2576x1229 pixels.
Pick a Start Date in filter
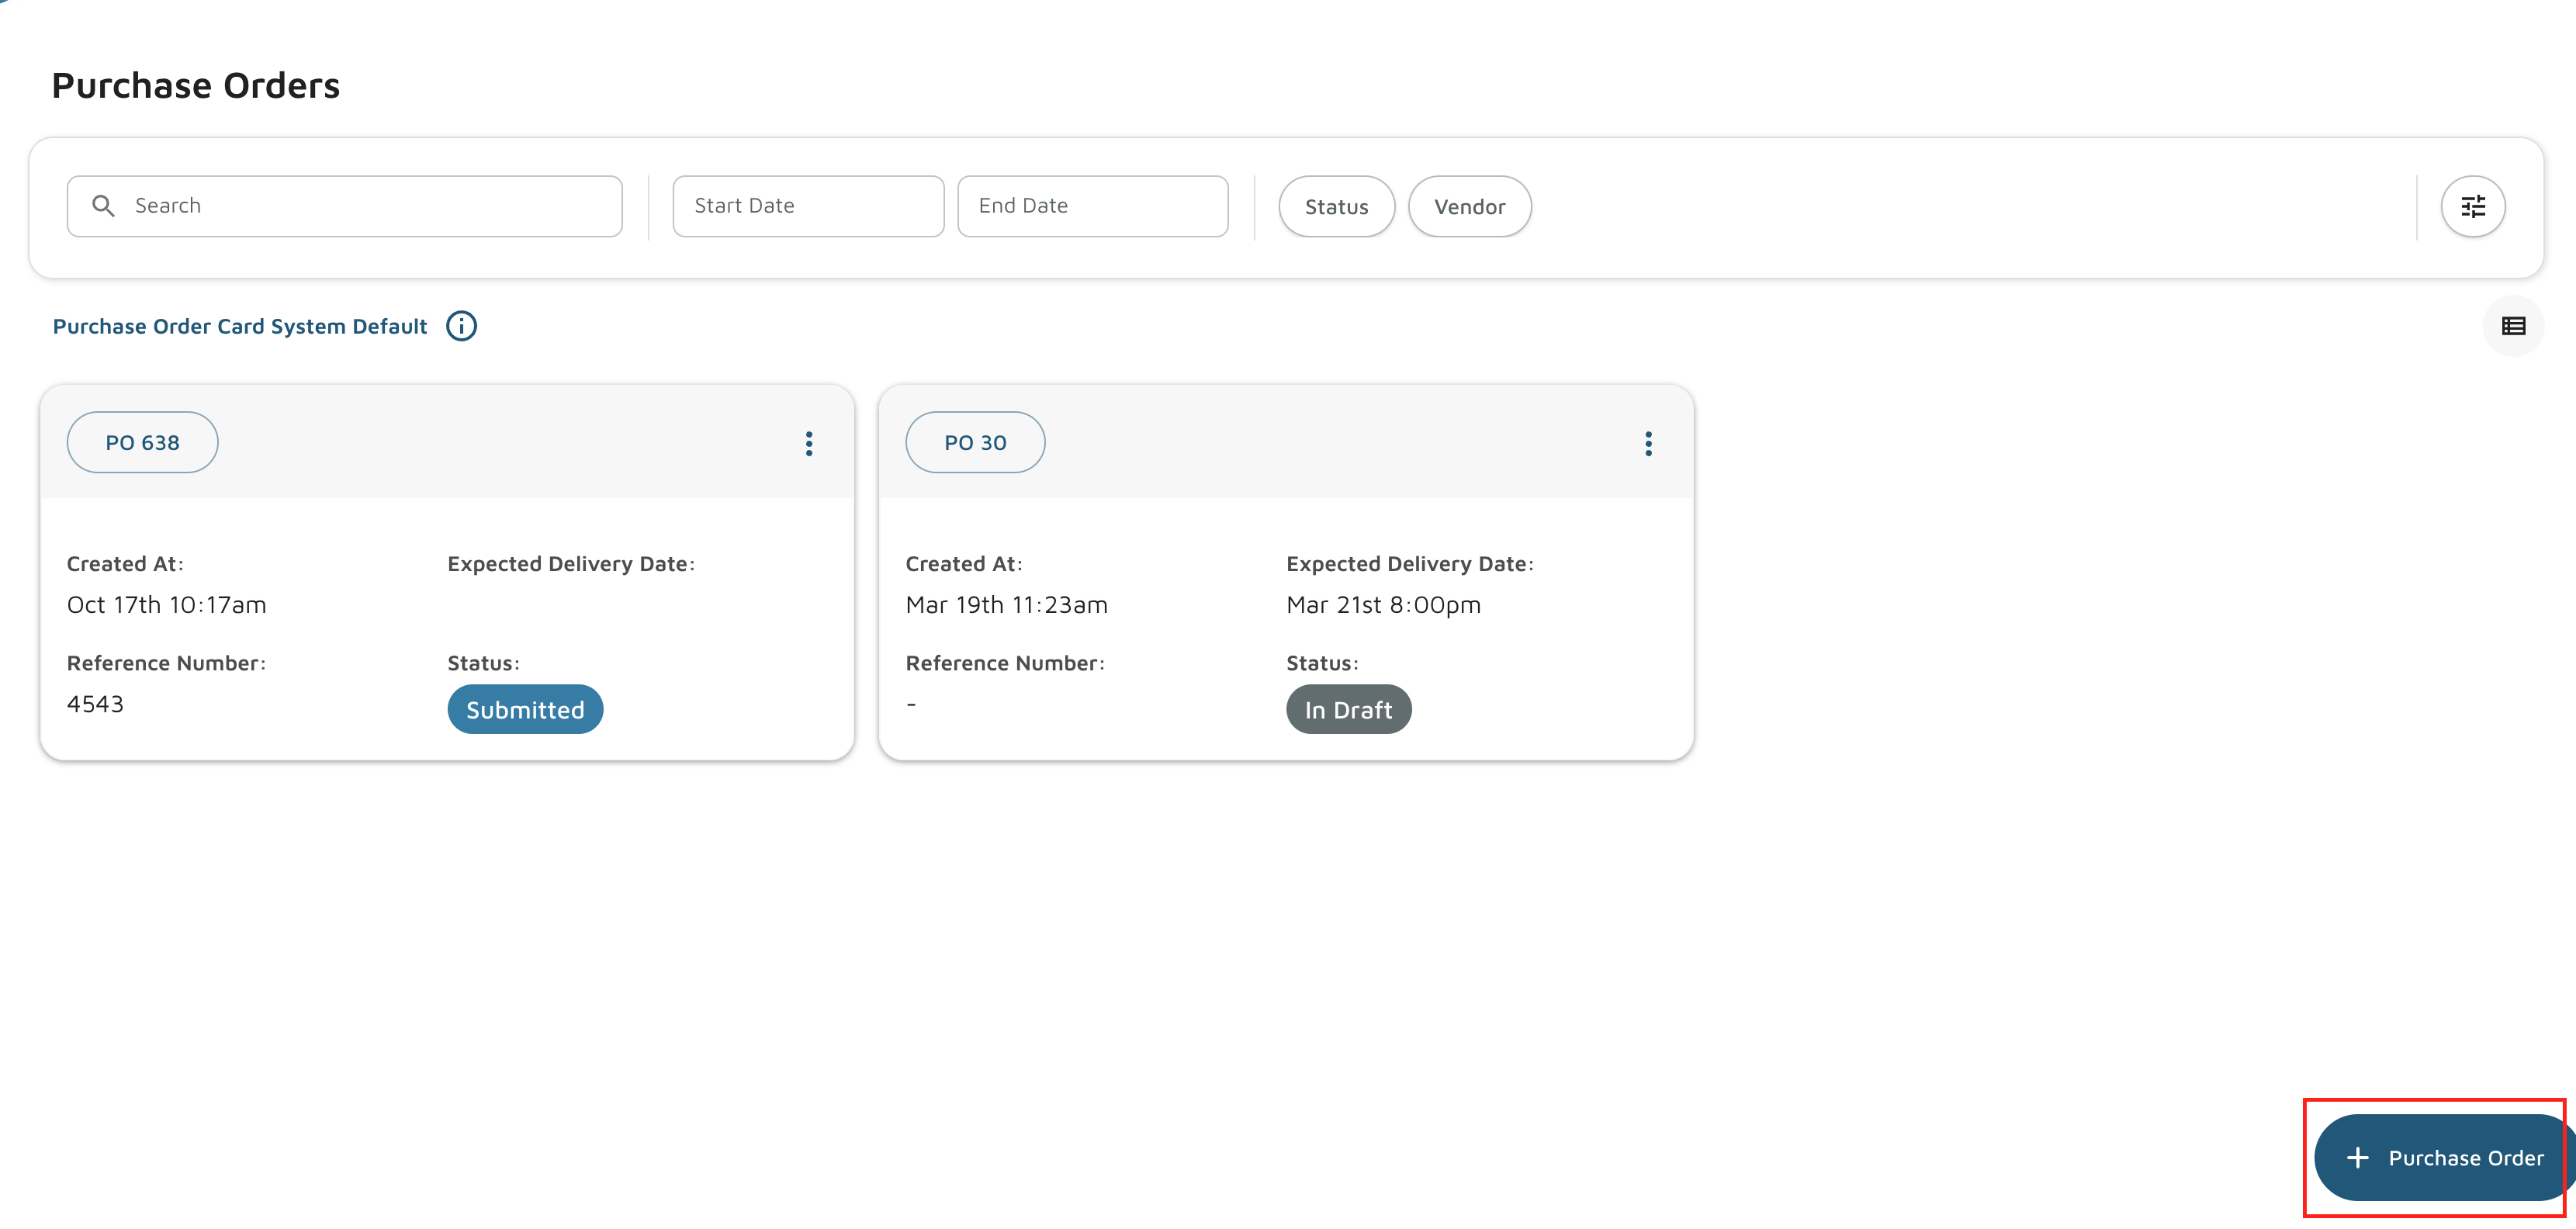point(808,206)
